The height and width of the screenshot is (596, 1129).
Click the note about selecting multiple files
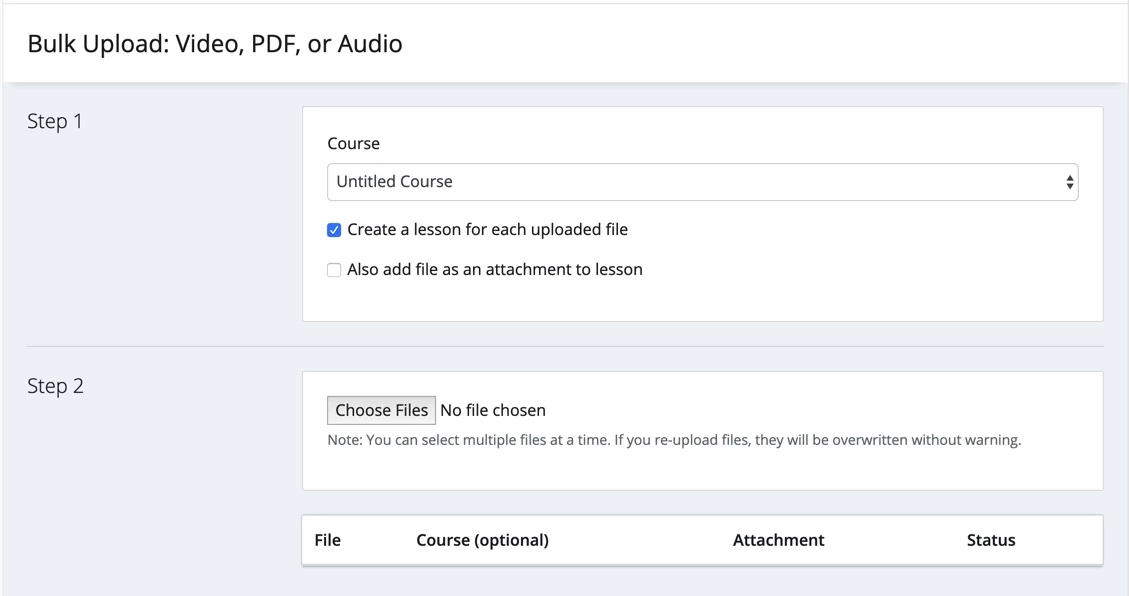tap(674, 440)
